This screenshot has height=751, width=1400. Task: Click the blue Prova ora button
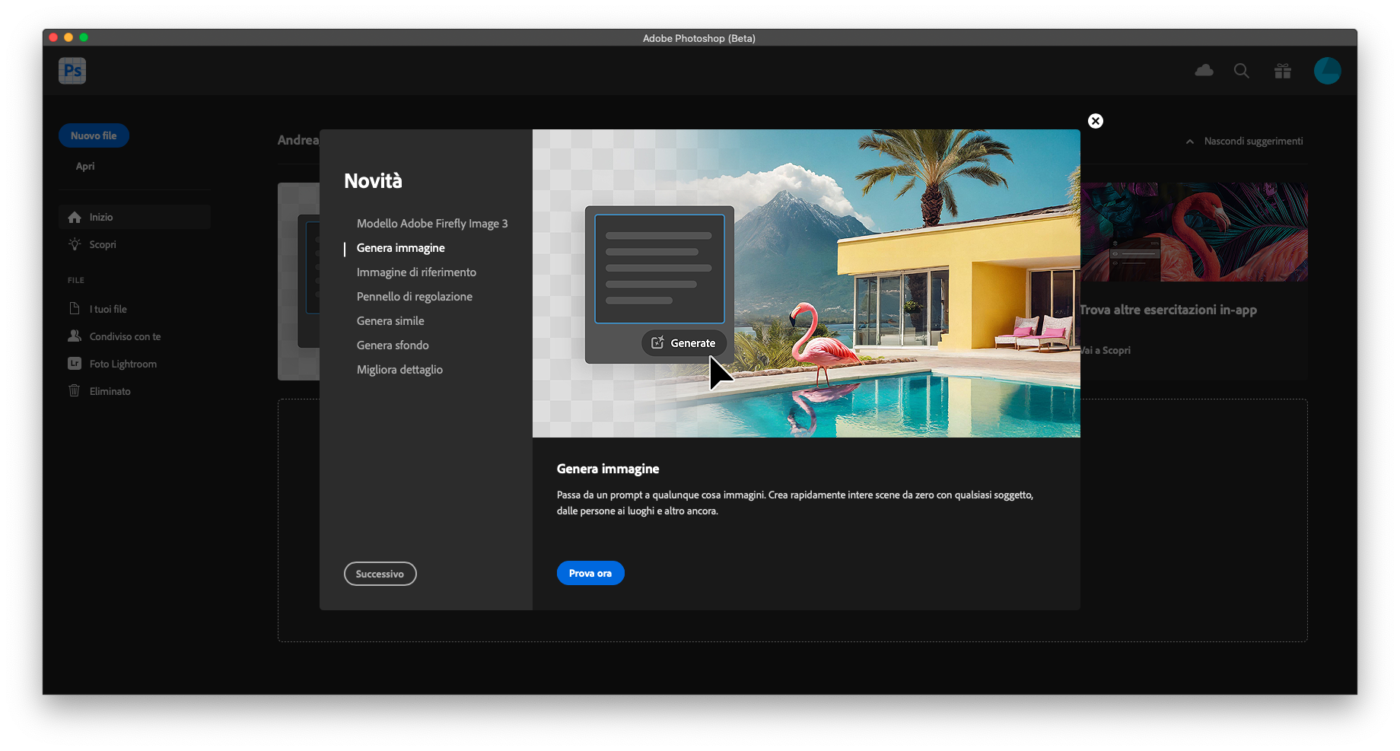[x=590, y=573]
